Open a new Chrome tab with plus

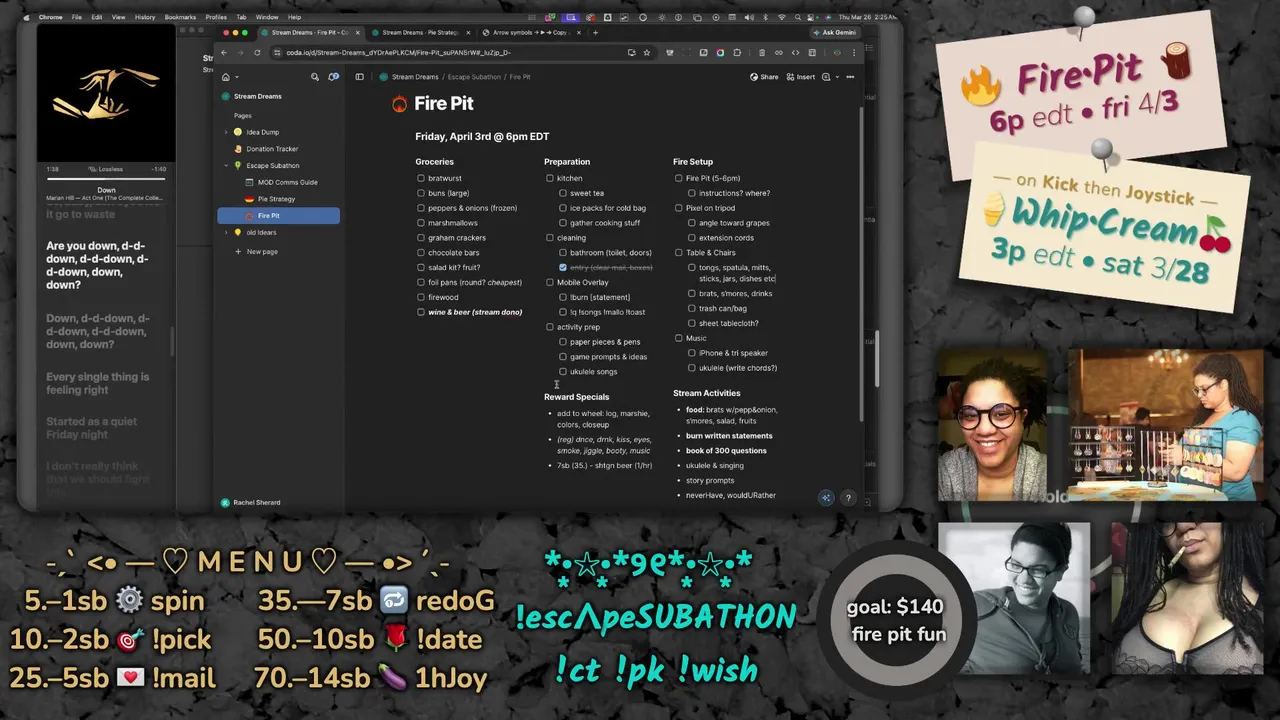pos(595,32)
